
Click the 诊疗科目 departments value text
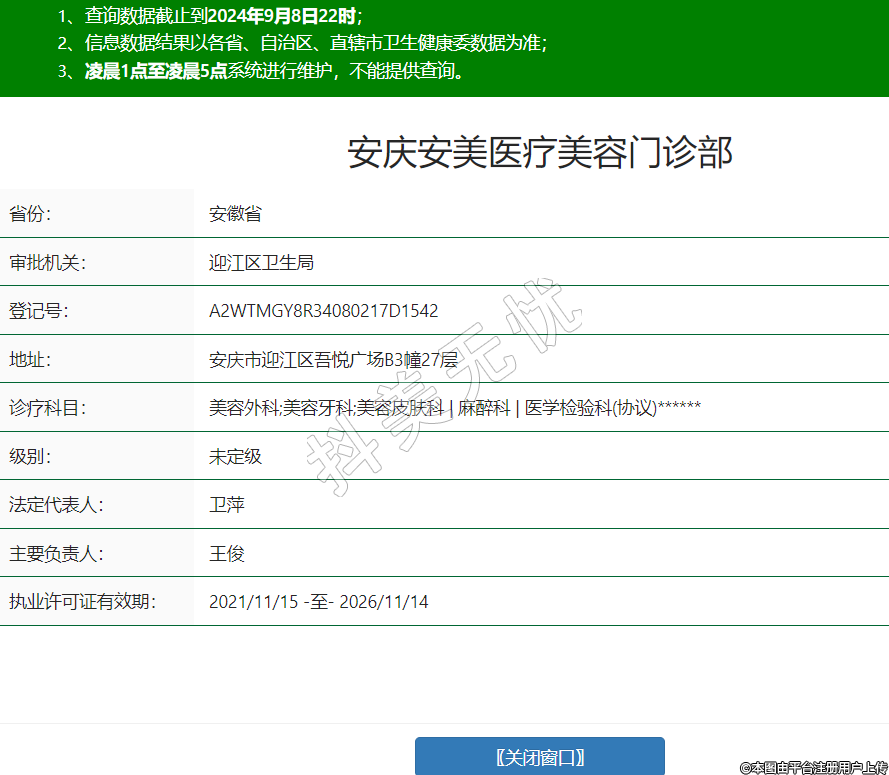(x=454, y=408)
